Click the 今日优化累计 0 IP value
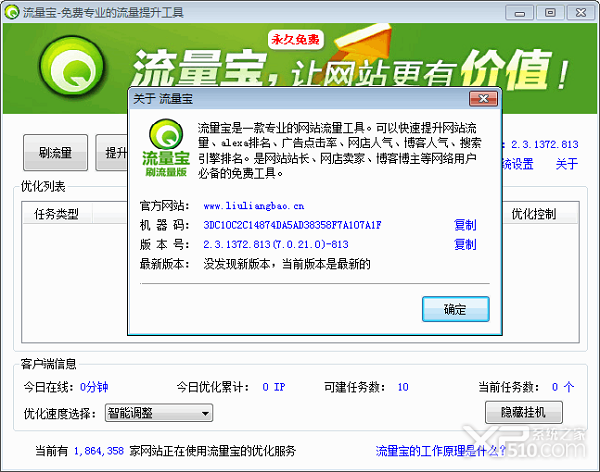The width and height of the screenshot is (600, 472). pyautogui.click(x=274, y=387)
